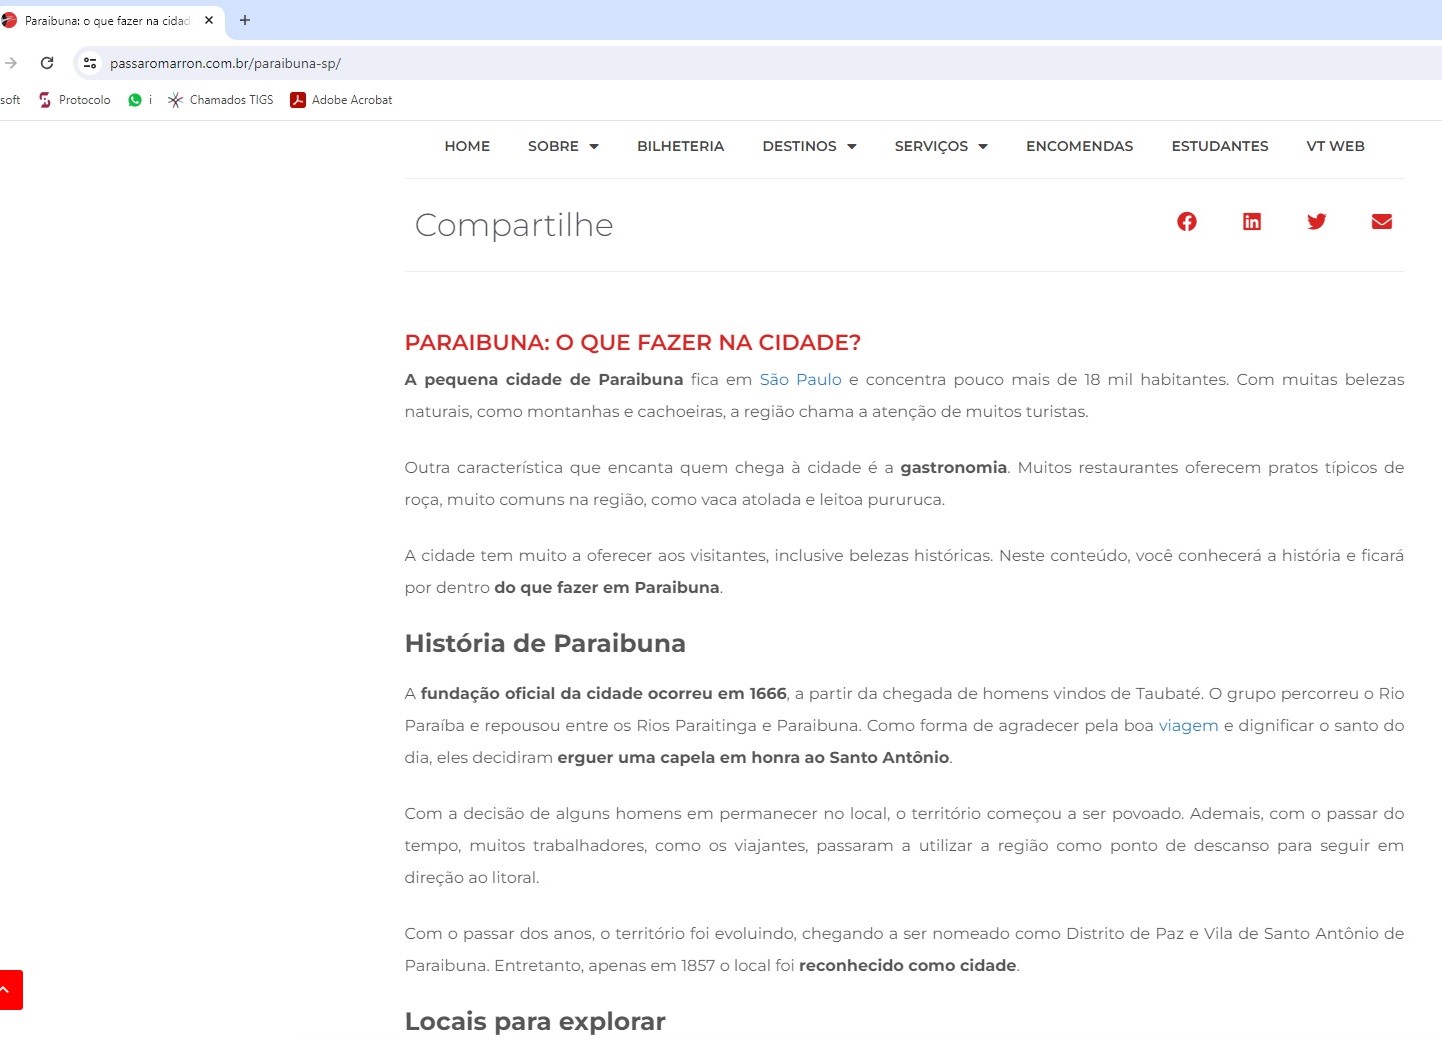The height and width of the screenshot is (1040, 1442).
Task: Click heading 'PARAIBUNA: O QUE FAZER NA CIDADE?'
Action: [632, 343]
